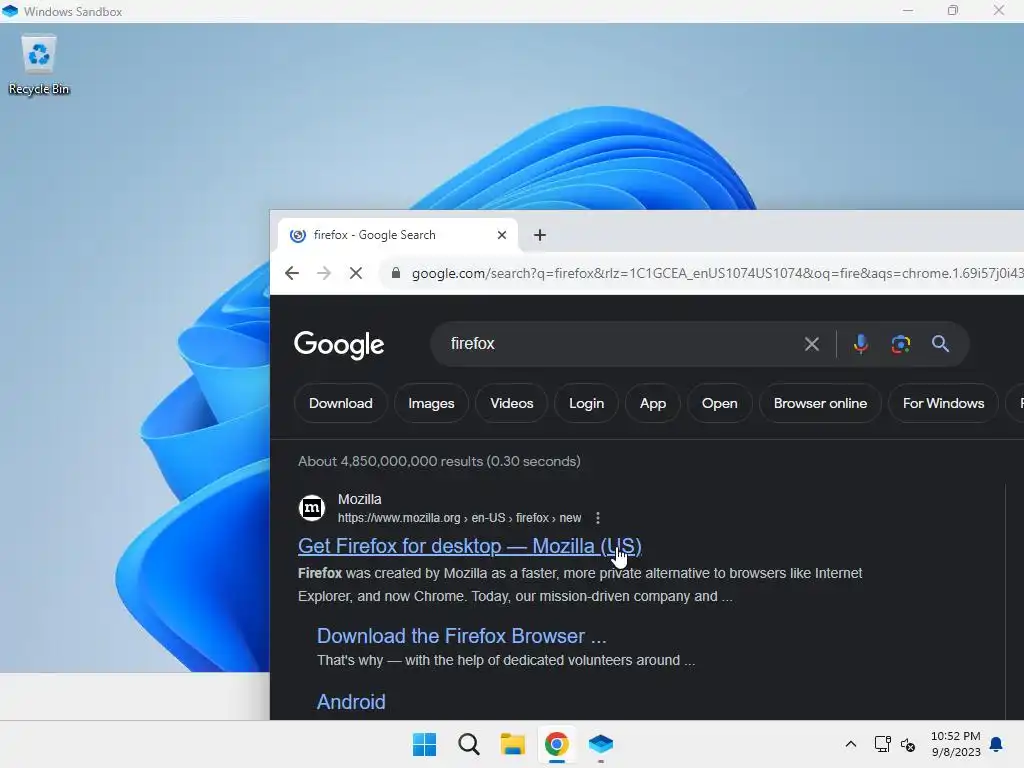Start voice search with the microphone icon
Image resolution: width=1024 pixels, height=768 pixels.
click(x=861, y=344)
